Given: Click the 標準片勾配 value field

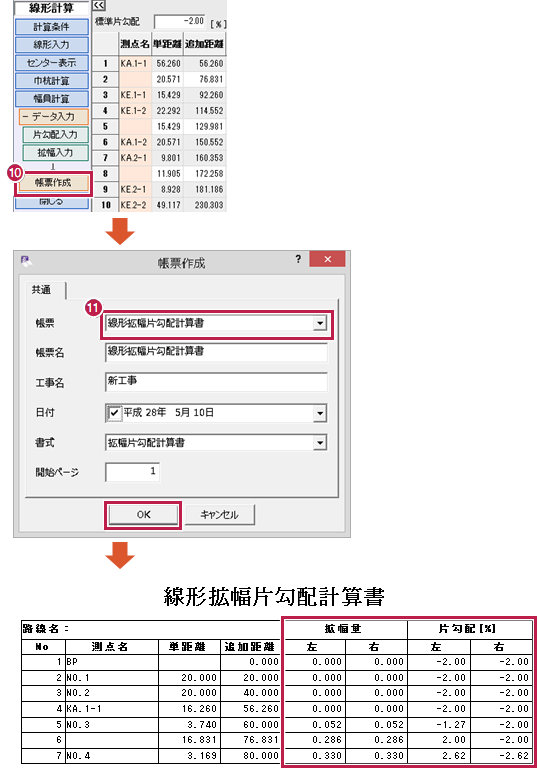Looking at the screenshot, I should tap(180, 22).
